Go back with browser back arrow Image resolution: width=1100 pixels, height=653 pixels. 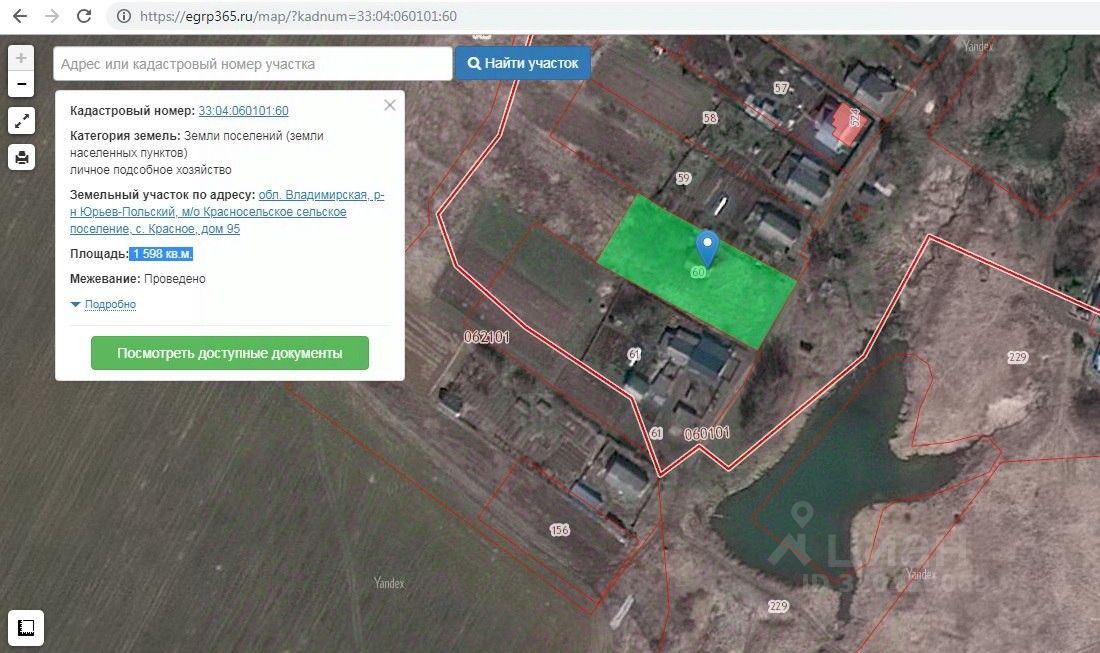click(20, 15)
